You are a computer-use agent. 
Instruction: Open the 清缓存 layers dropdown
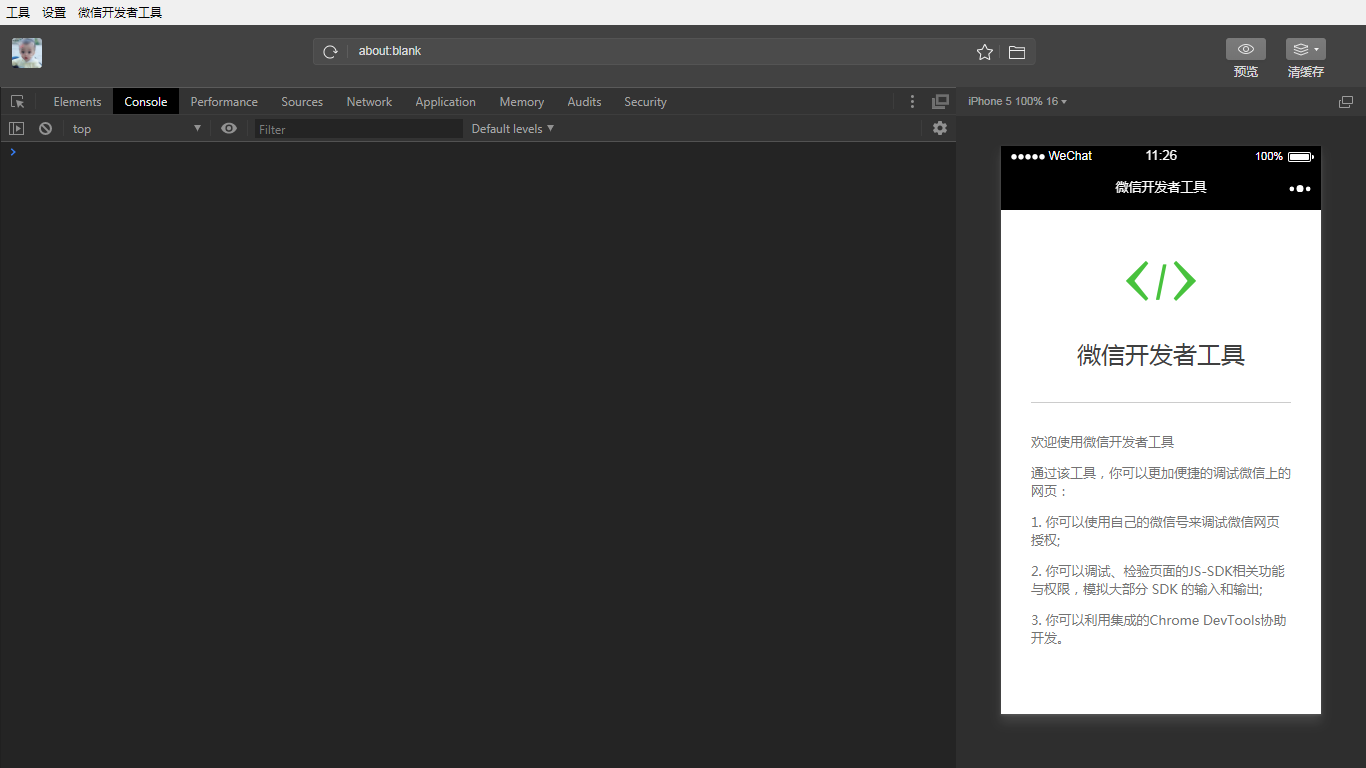tap(1306, 49)
